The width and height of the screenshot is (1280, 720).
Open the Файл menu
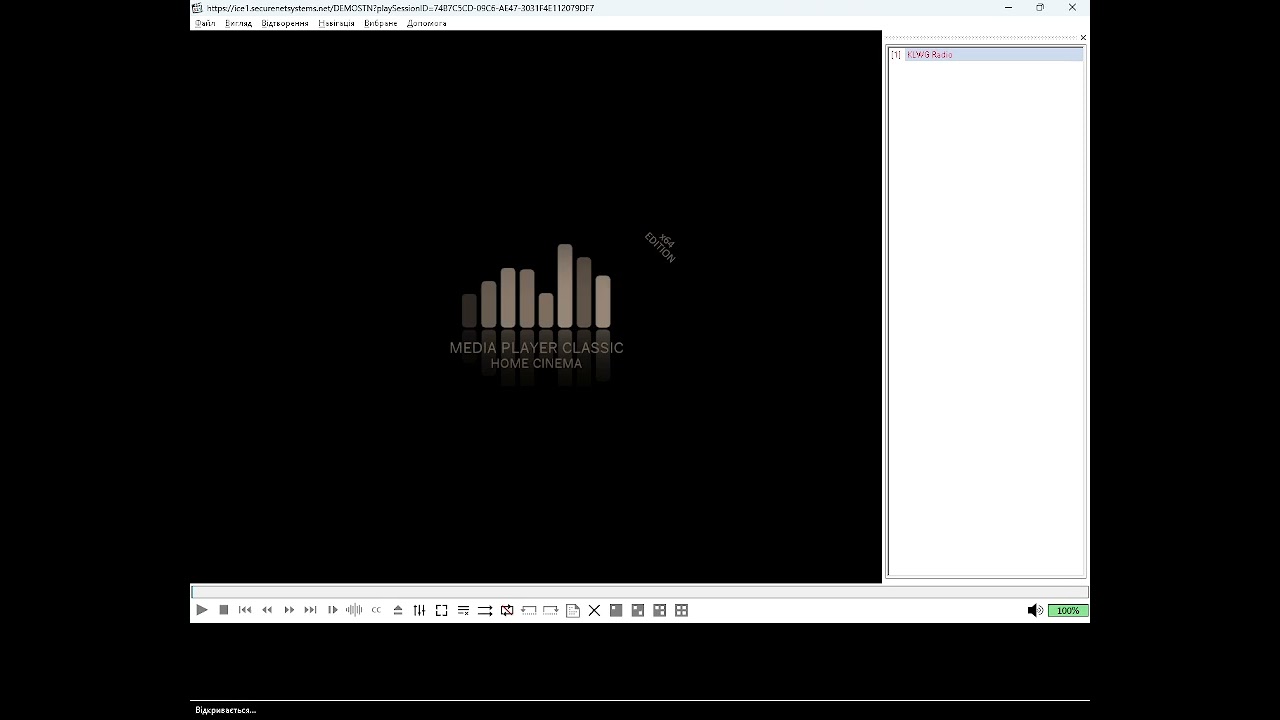(205, 23)
